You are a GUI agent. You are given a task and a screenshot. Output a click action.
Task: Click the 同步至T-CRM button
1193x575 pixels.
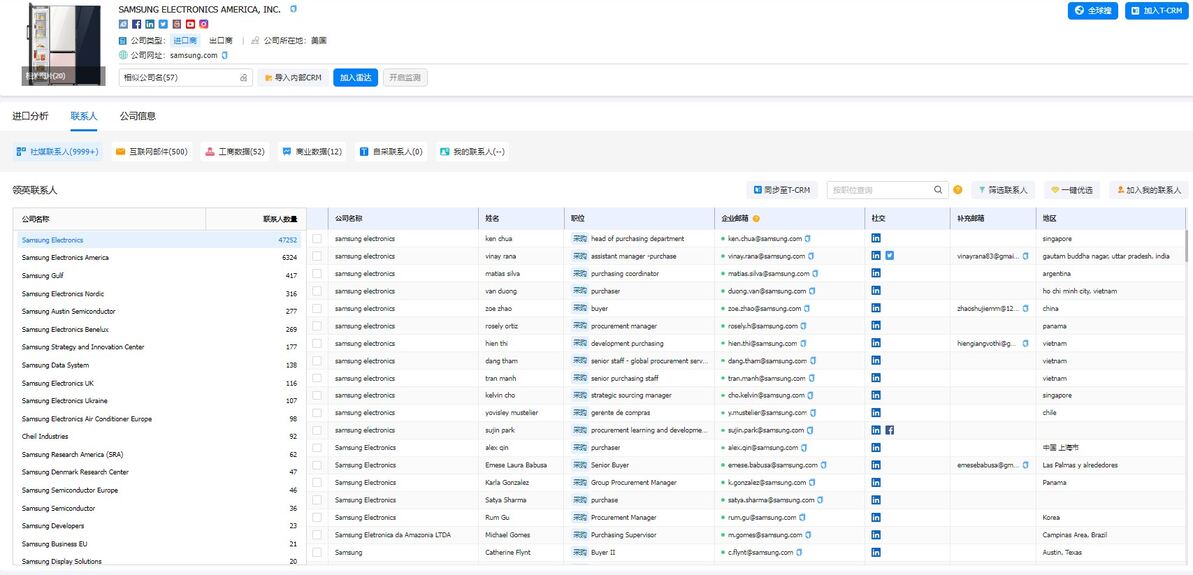(782, 190)
